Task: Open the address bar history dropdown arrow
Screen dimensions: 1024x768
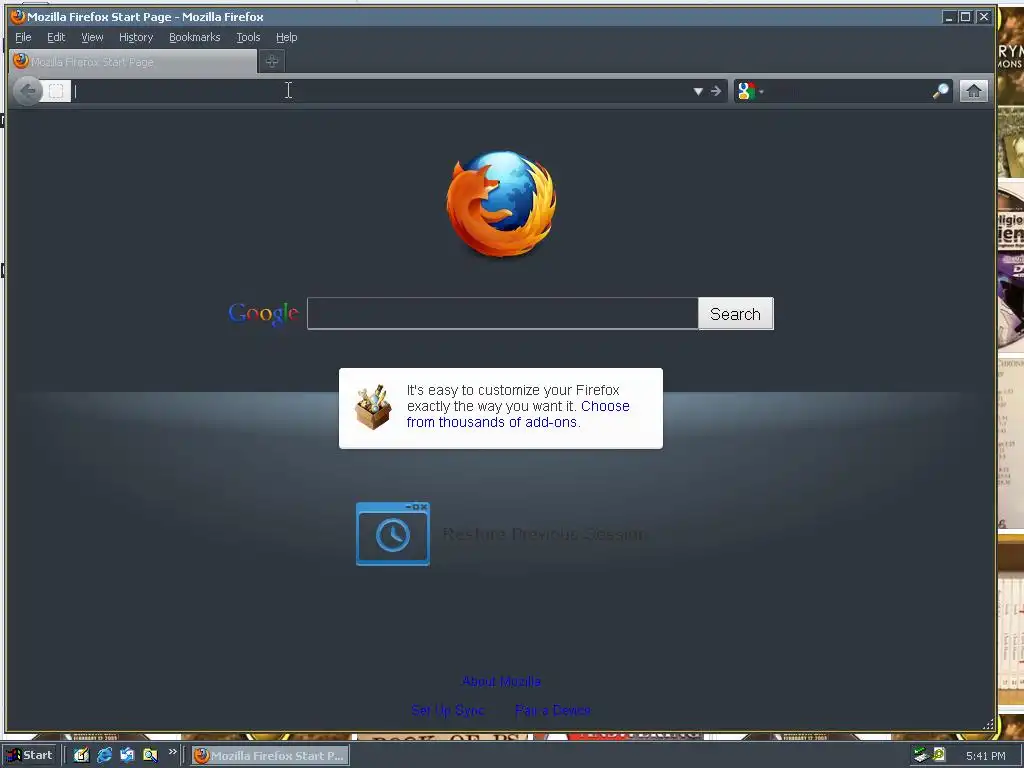Action: (698, 91)
